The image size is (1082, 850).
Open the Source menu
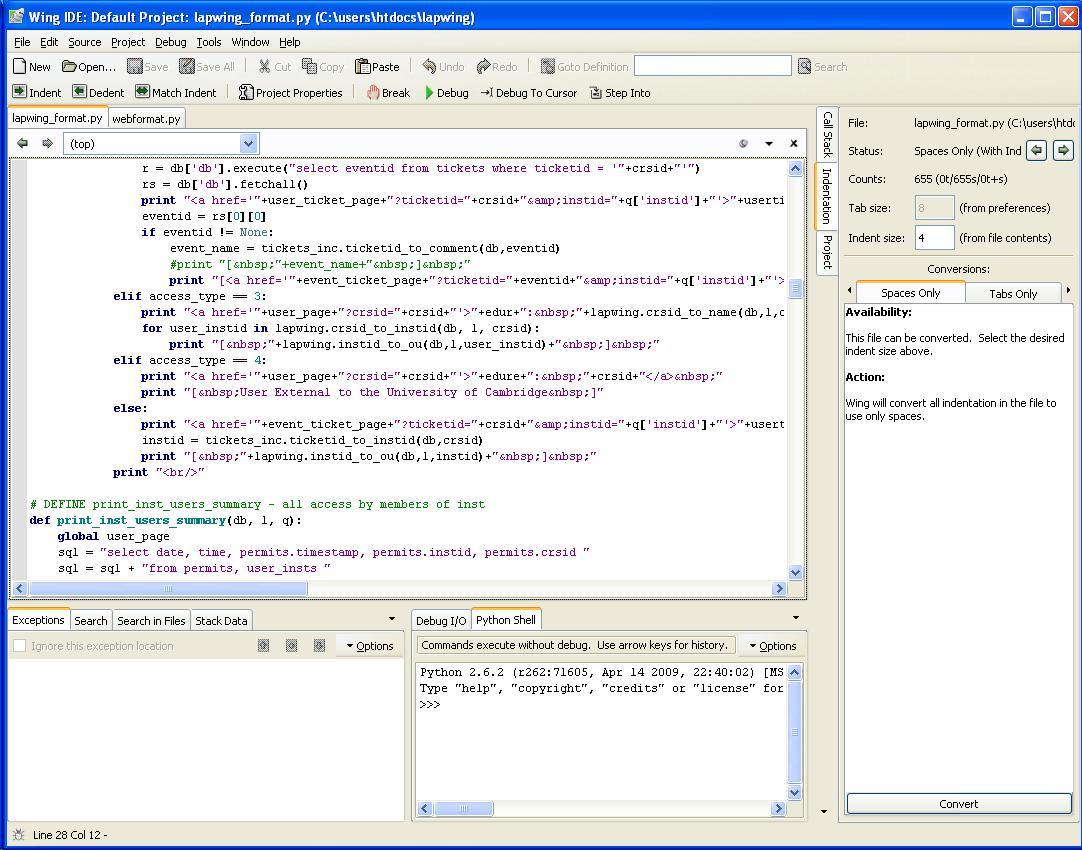click(x=84, y=42)
